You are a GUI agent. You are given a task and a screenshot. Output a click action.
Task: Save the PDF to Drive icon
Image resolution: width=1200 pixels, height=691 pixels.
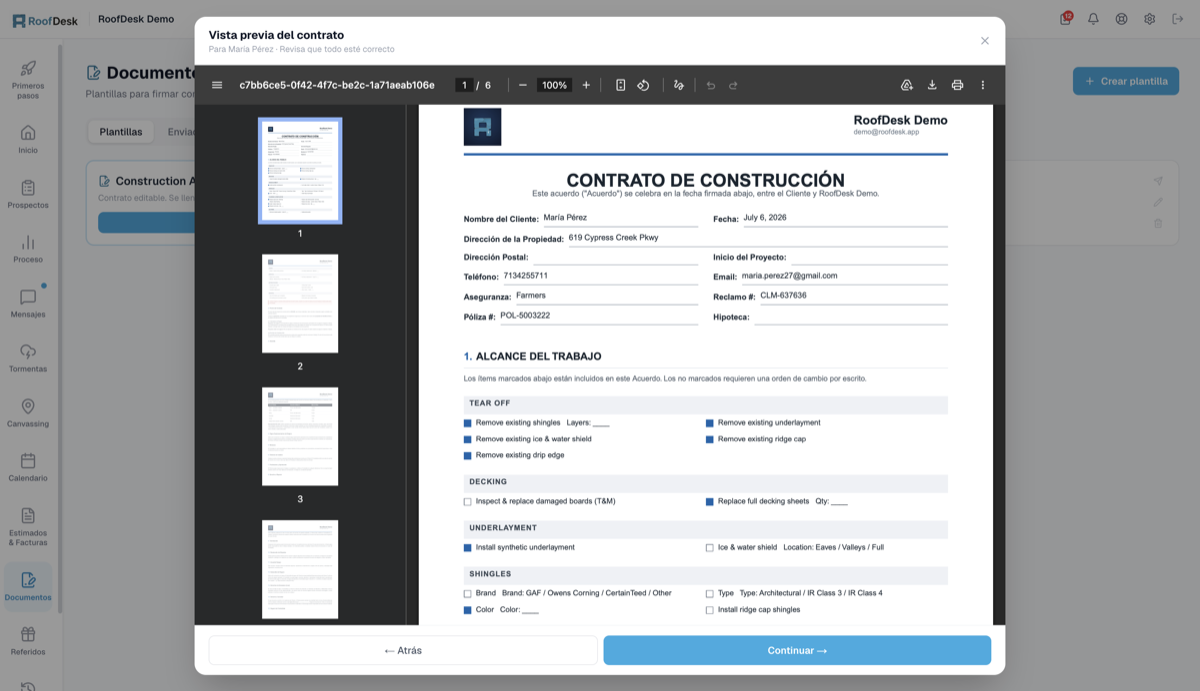click(907, 85)
